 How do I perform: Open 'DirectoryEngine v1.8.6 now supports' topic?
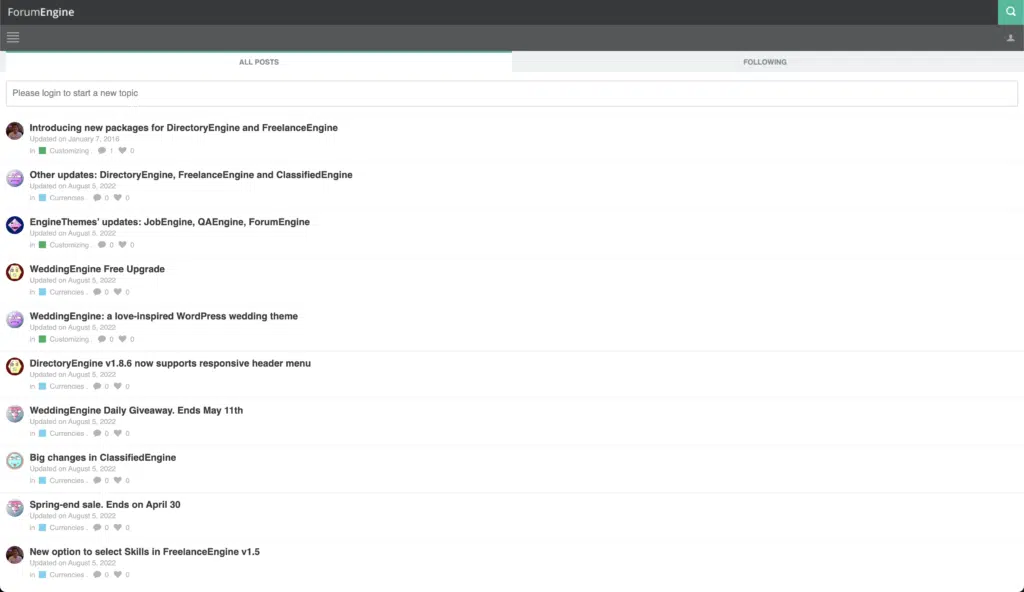point(170,363)
